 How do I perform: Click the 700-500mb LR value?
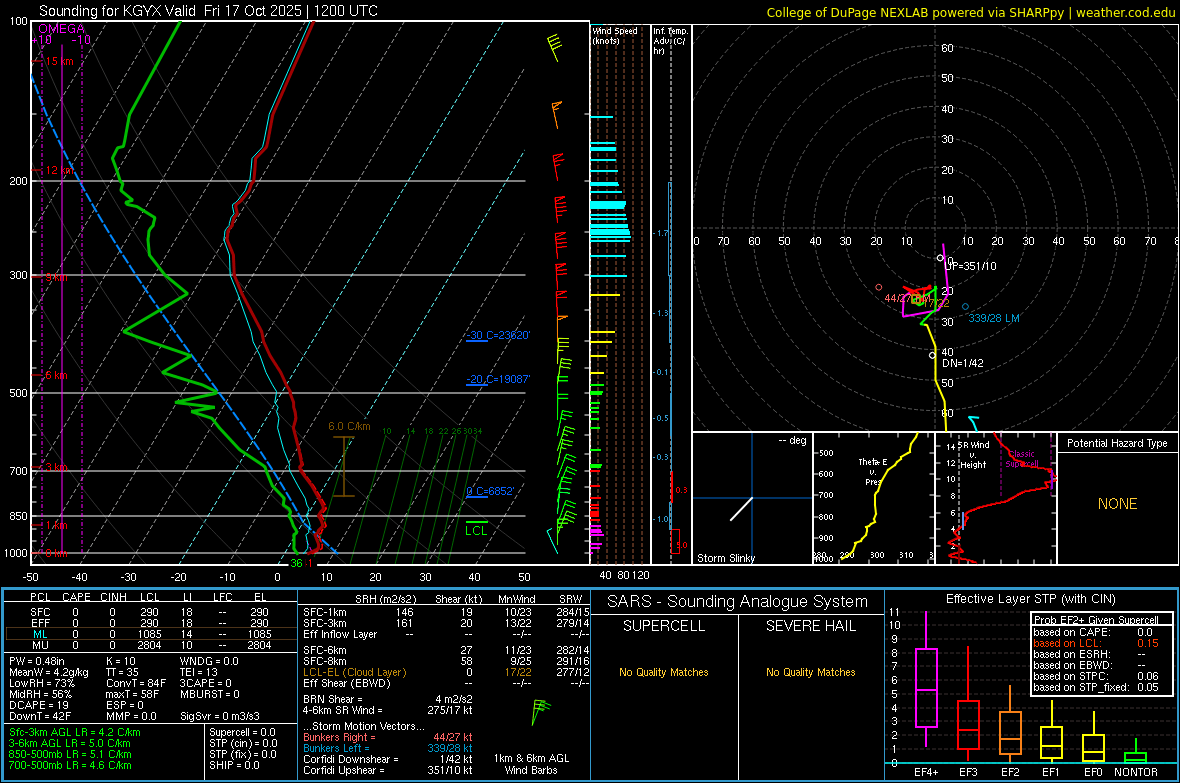(x=70, y=765)
